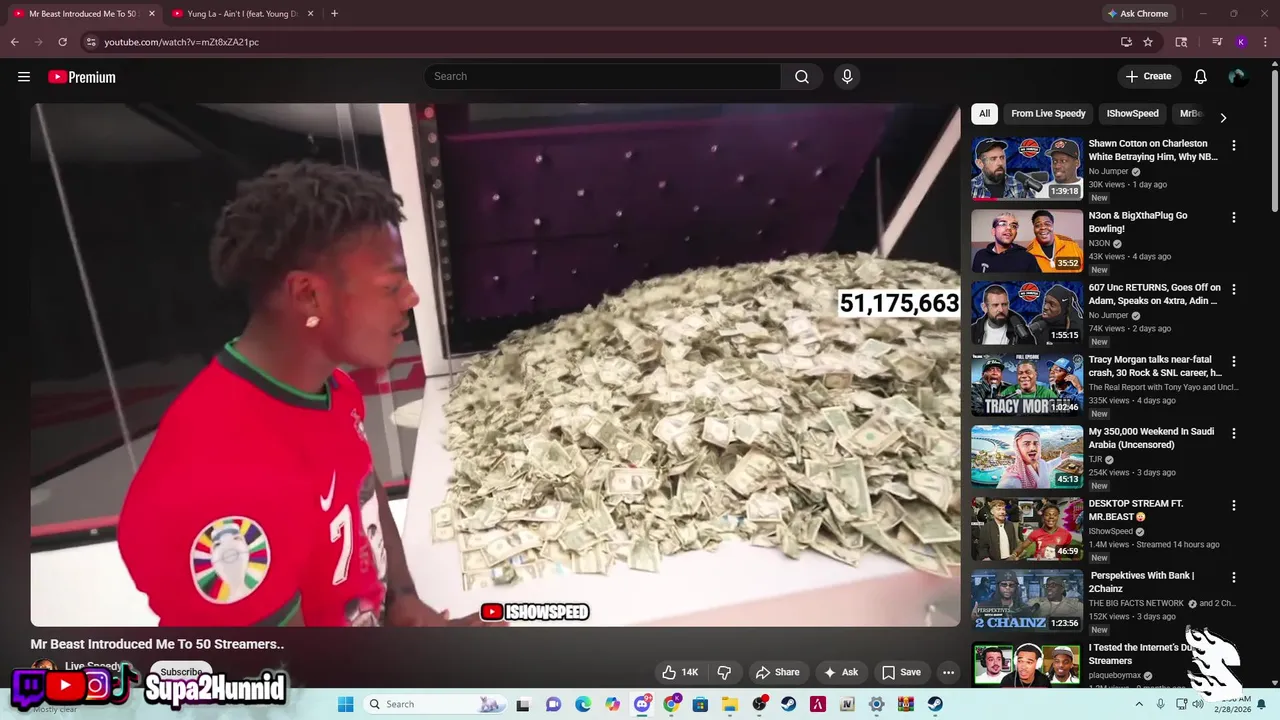Open options for Saudi Arabia weekend video
Image resolution: width=1280 pixels, height=720 pixels.
click(1233, 433)
